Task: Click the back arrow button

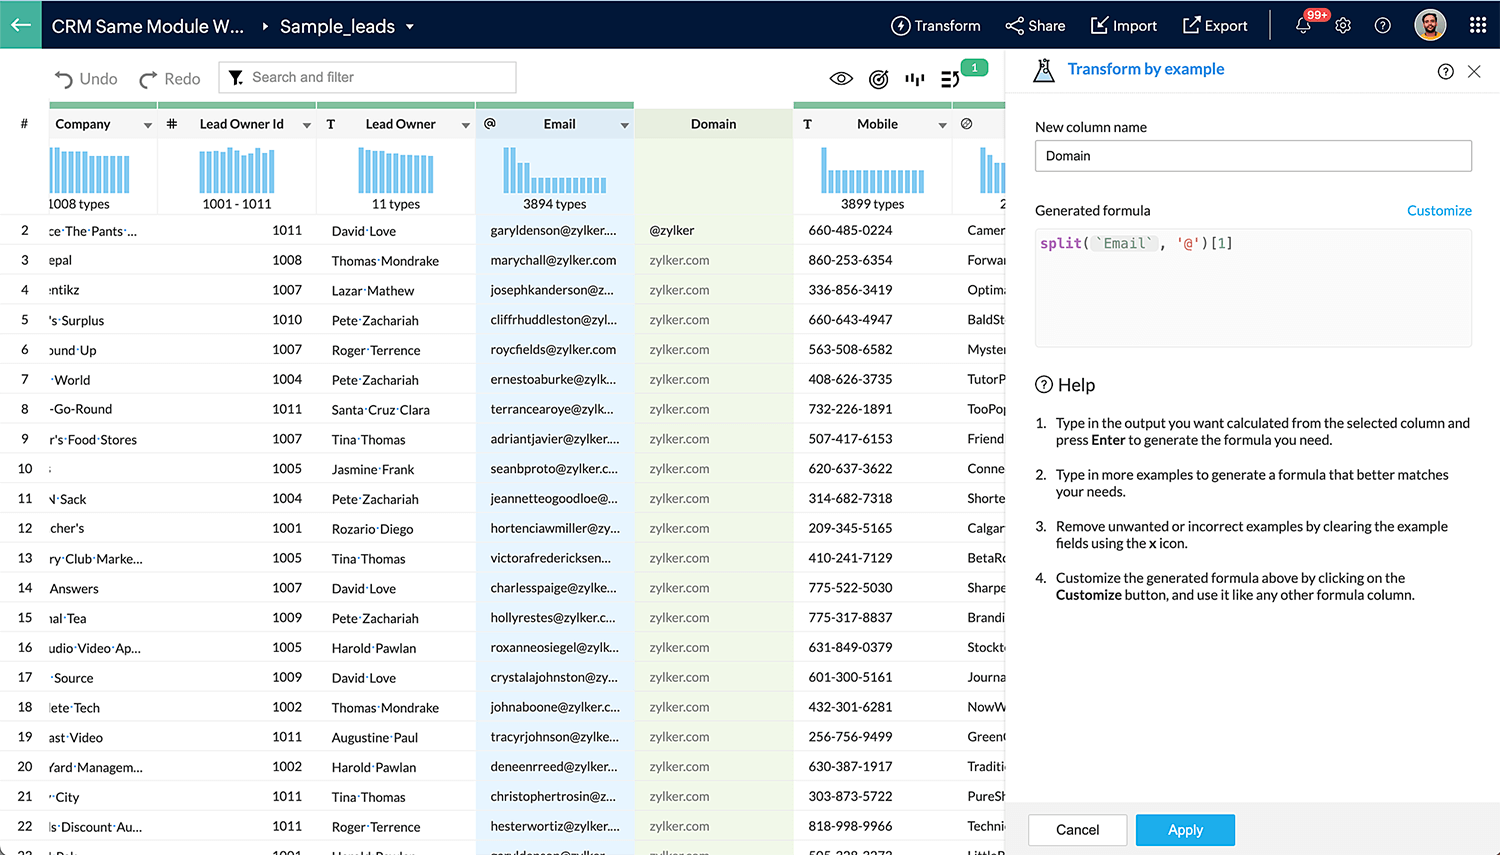Action: pyautogui.click(x=20, y=25)
